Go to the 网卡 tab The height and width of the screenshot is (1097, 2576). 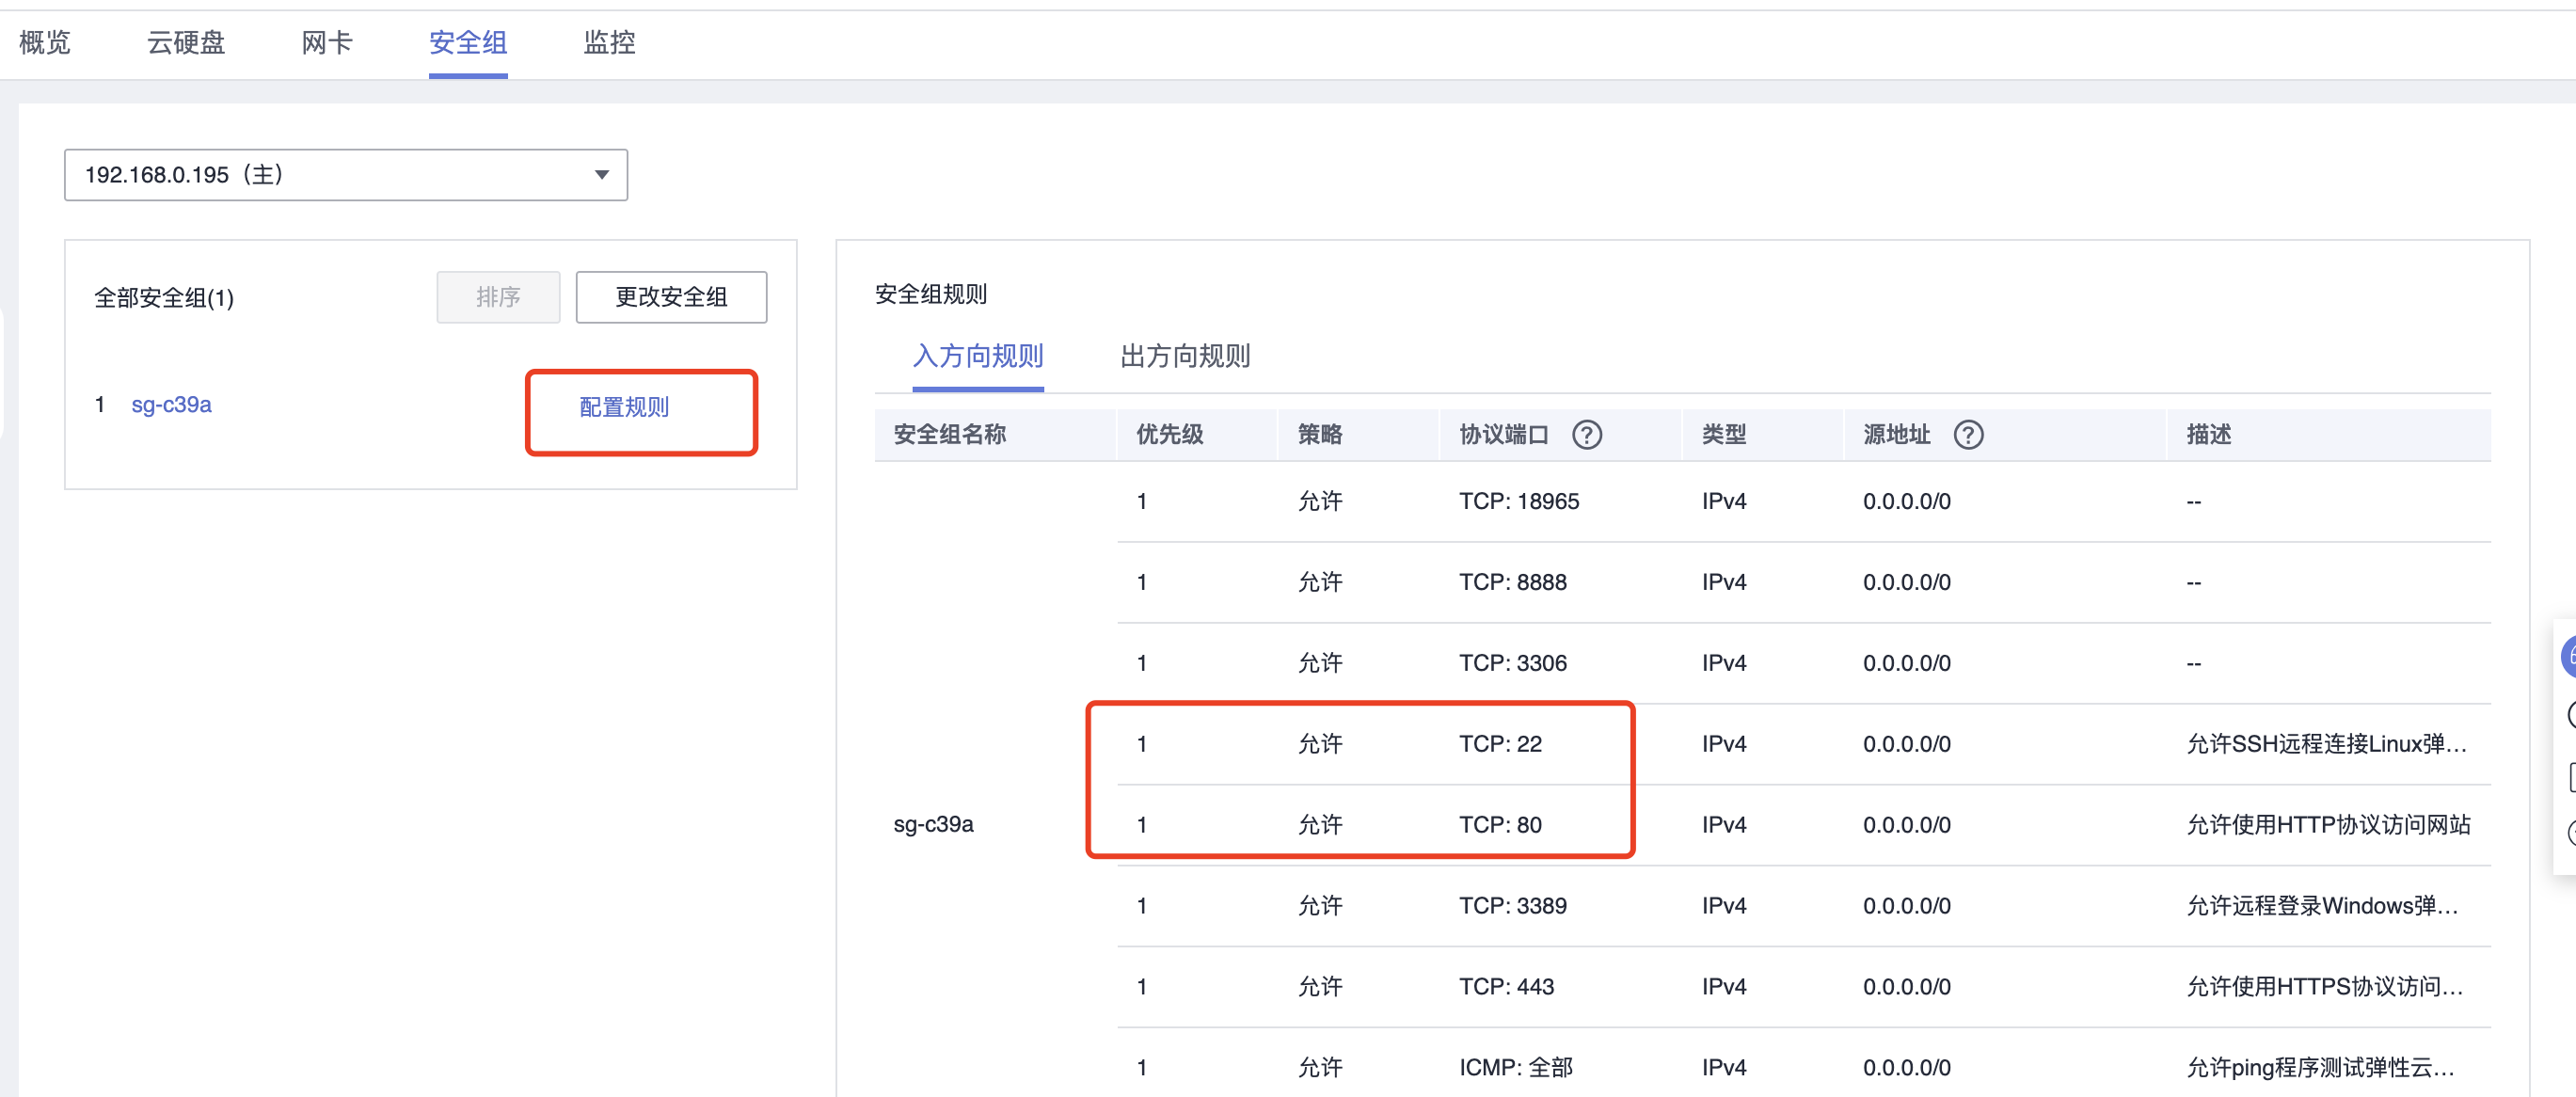point(327,42)
